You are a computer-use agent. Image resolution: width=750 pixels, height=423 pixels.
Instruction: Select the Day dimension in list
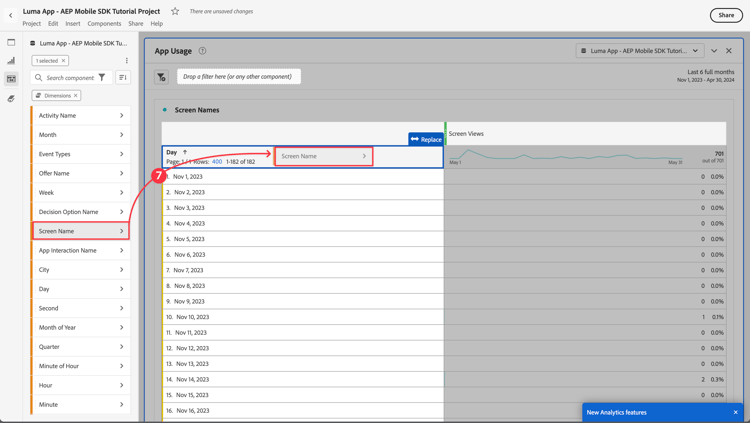[x=80, y=289]
